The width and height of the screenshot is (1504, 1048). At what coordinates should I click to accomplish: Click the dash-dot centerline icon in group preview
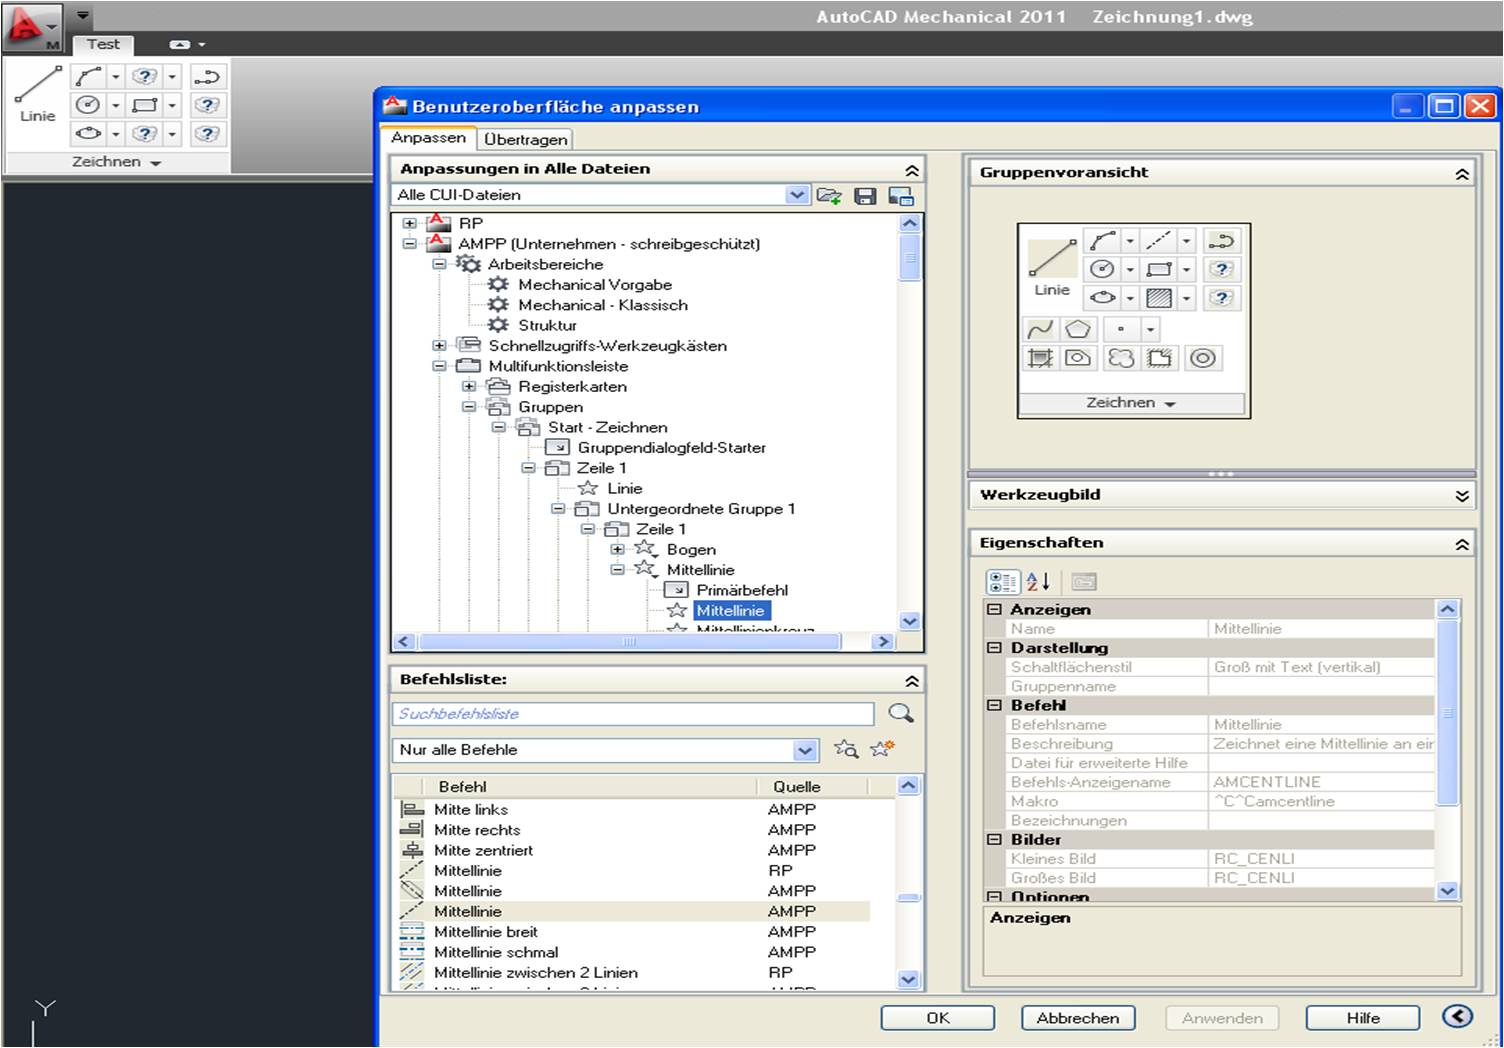[x=1158, y=241]
